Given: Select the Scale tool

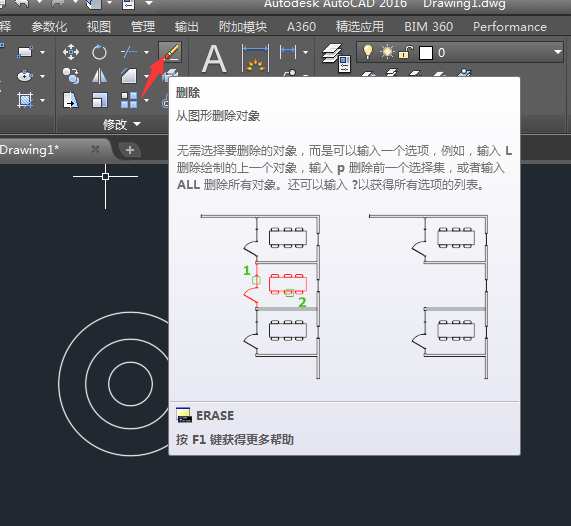Looking at the screenshot, I should click(x=99, y=100).
